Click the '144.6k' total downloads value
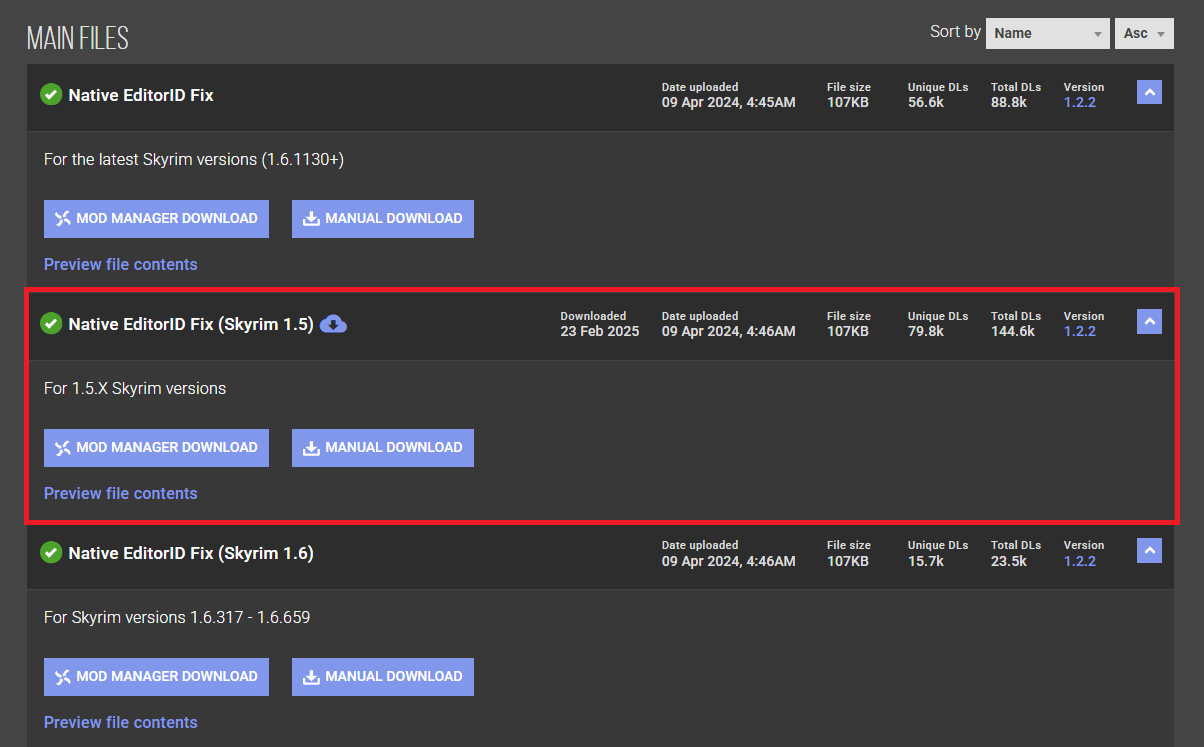The image size is (1204, 747). coord(1013,331)
